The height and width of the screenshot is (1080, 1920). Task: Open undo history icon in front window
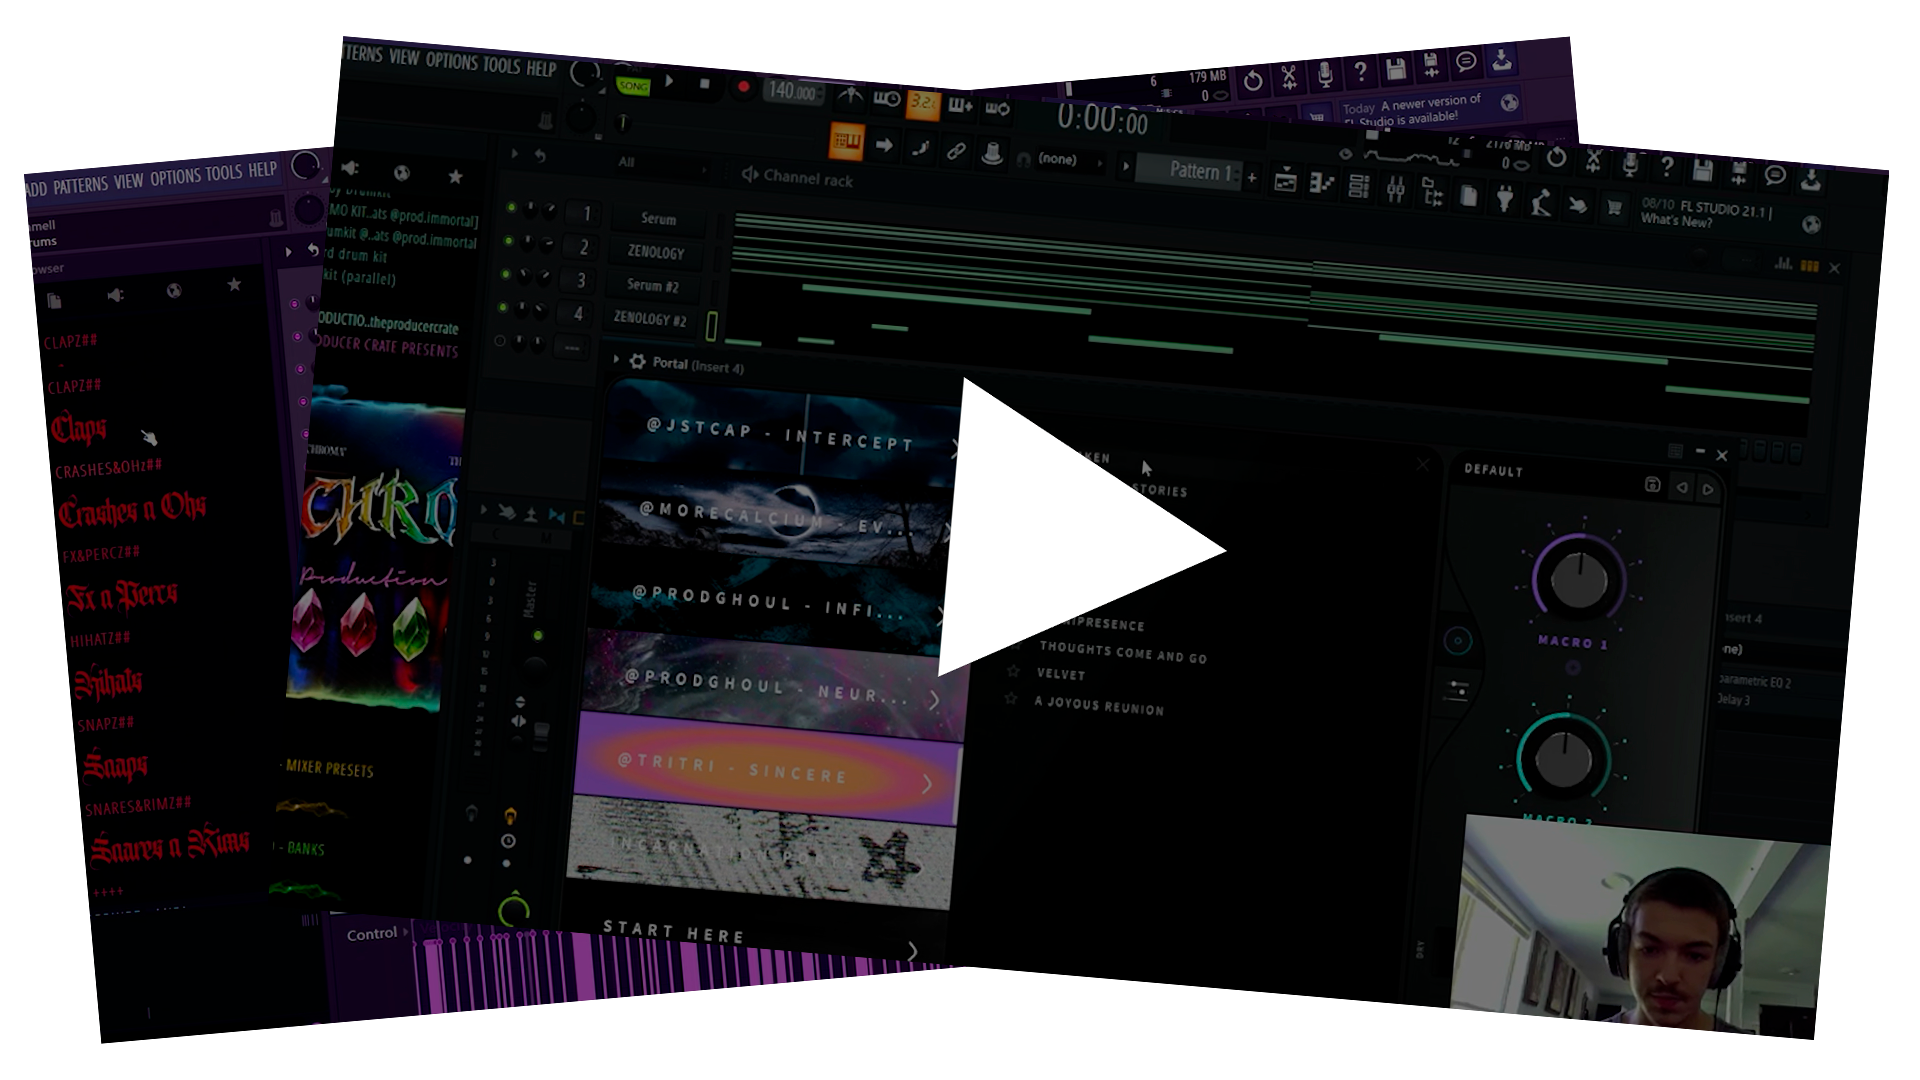(x=1556, y=158)
